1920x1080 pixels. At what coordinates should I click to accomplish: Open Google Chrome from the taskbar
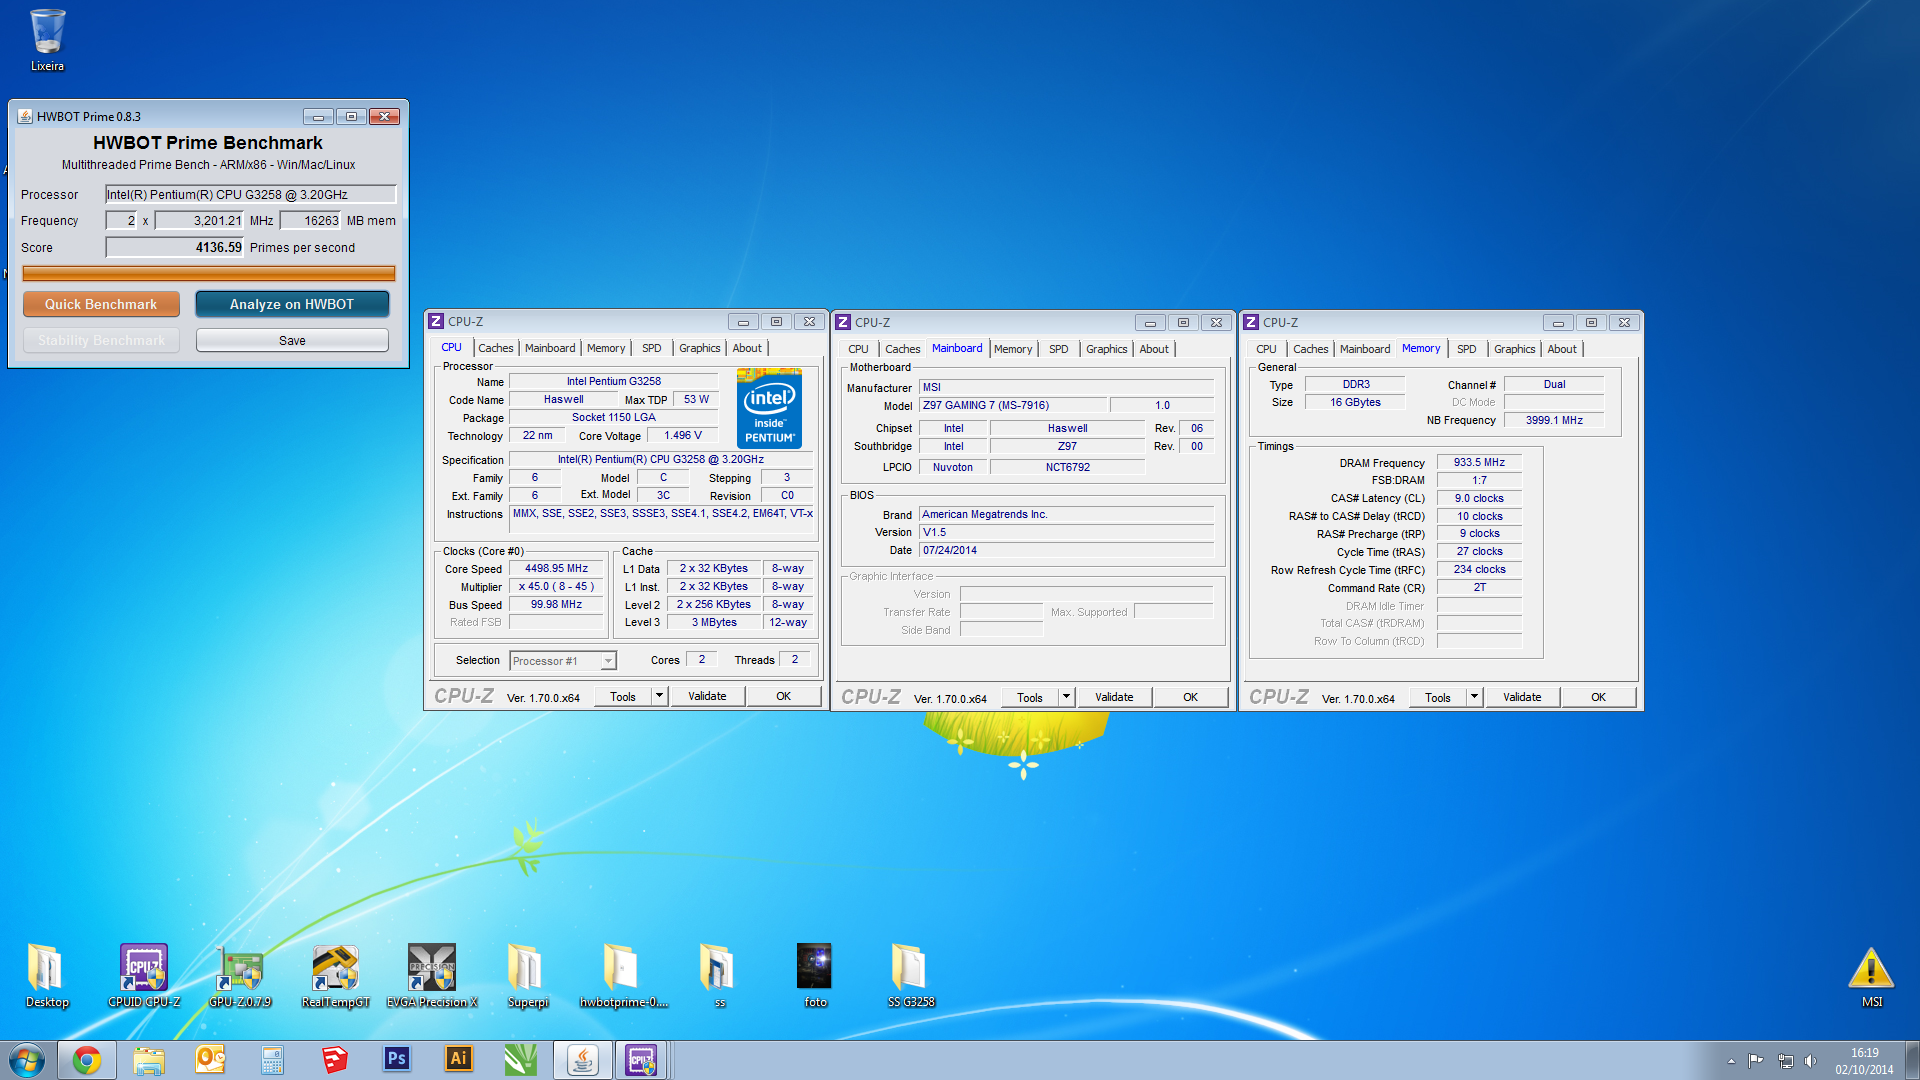tap(87, 1060)
